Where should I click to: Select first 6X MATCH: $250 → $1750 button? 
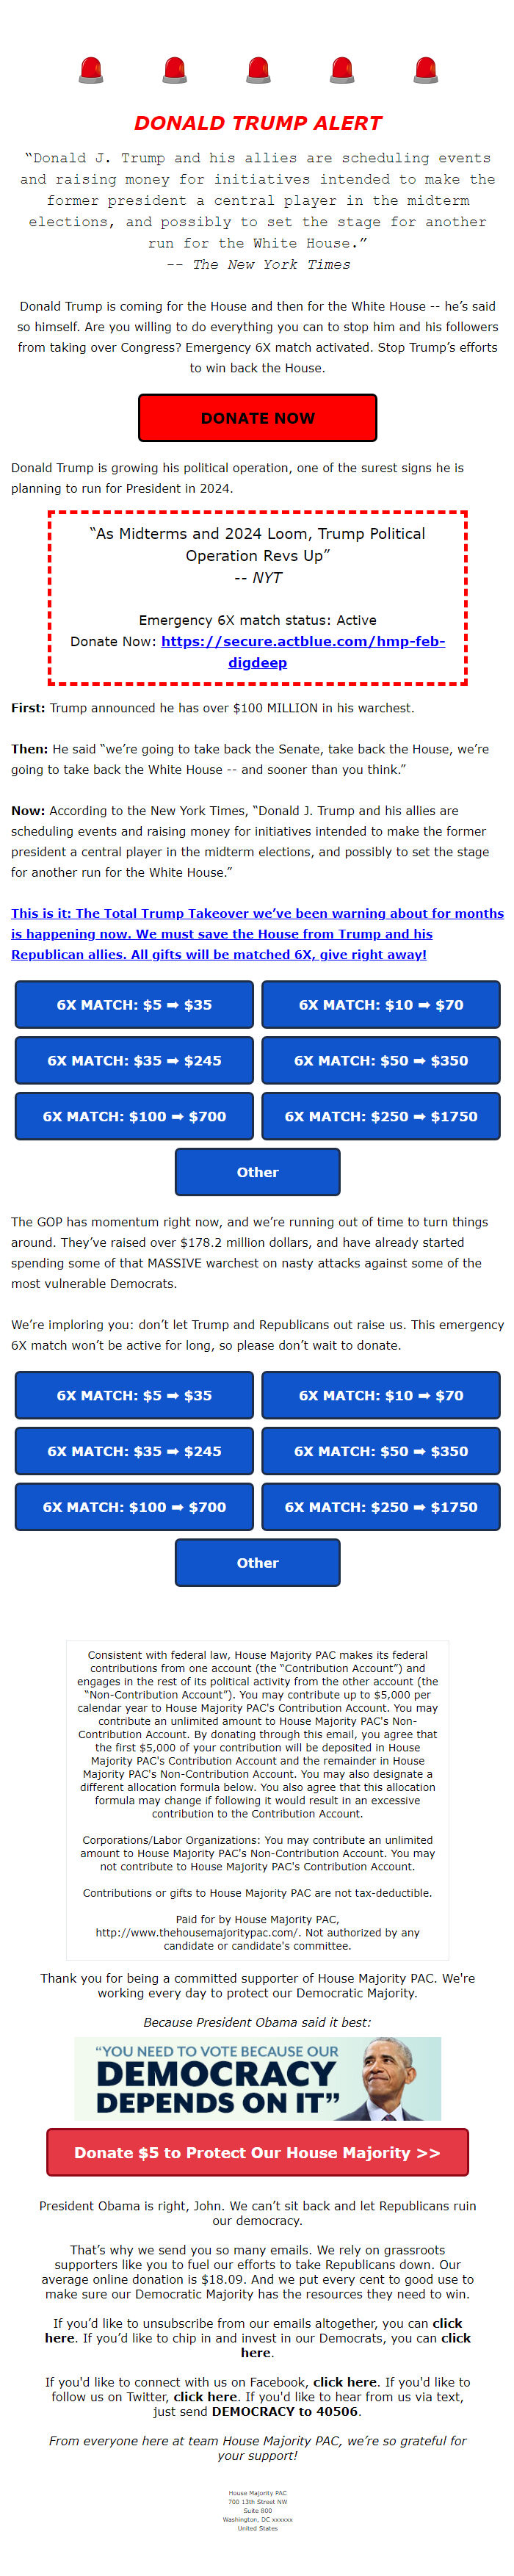(x=381, y=1116)
